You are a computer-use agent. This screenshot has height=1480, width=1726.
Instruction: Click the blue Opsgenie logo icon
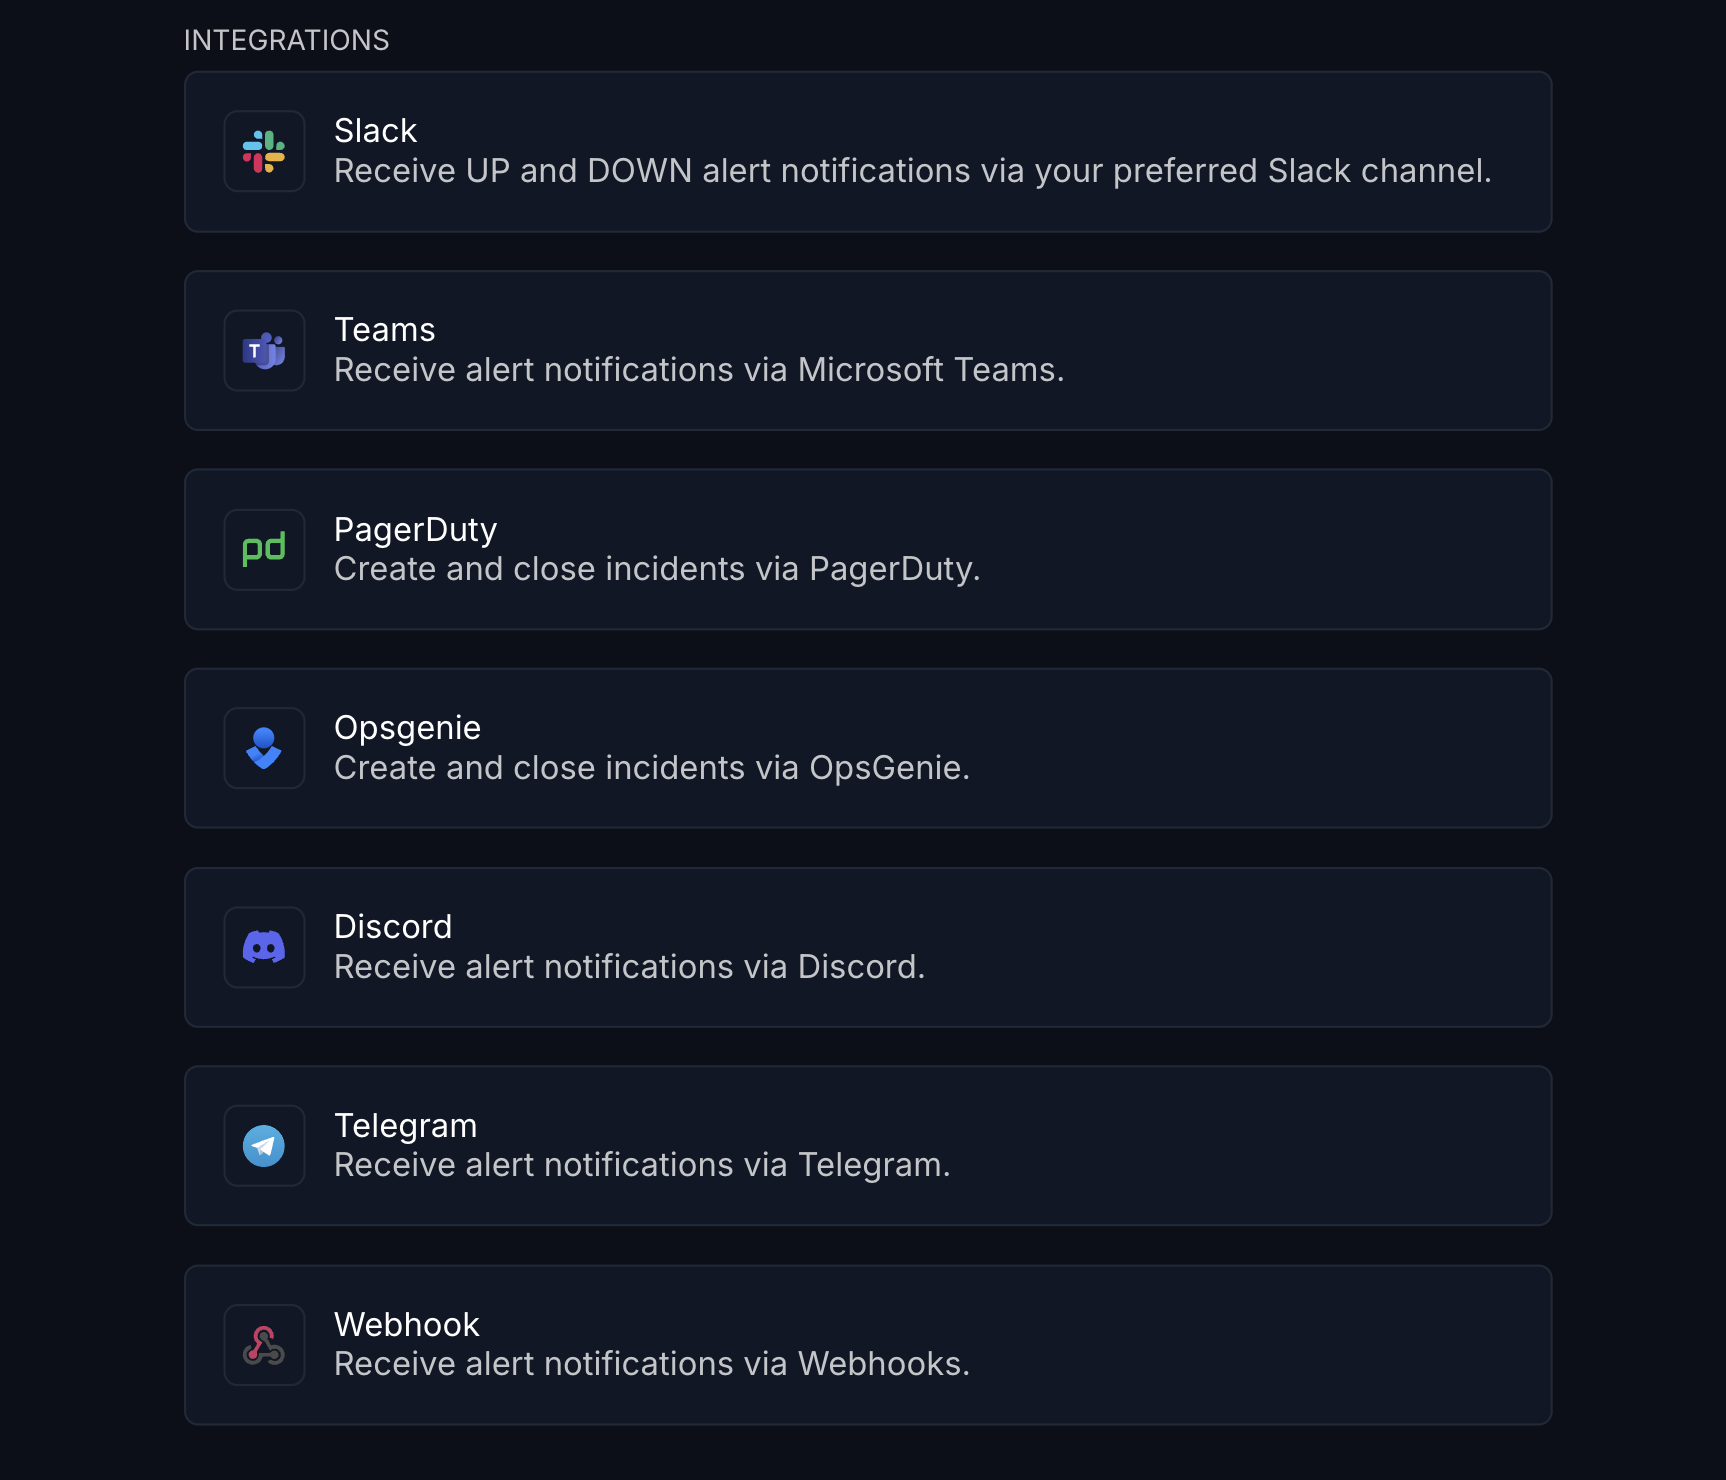(264, 748)
